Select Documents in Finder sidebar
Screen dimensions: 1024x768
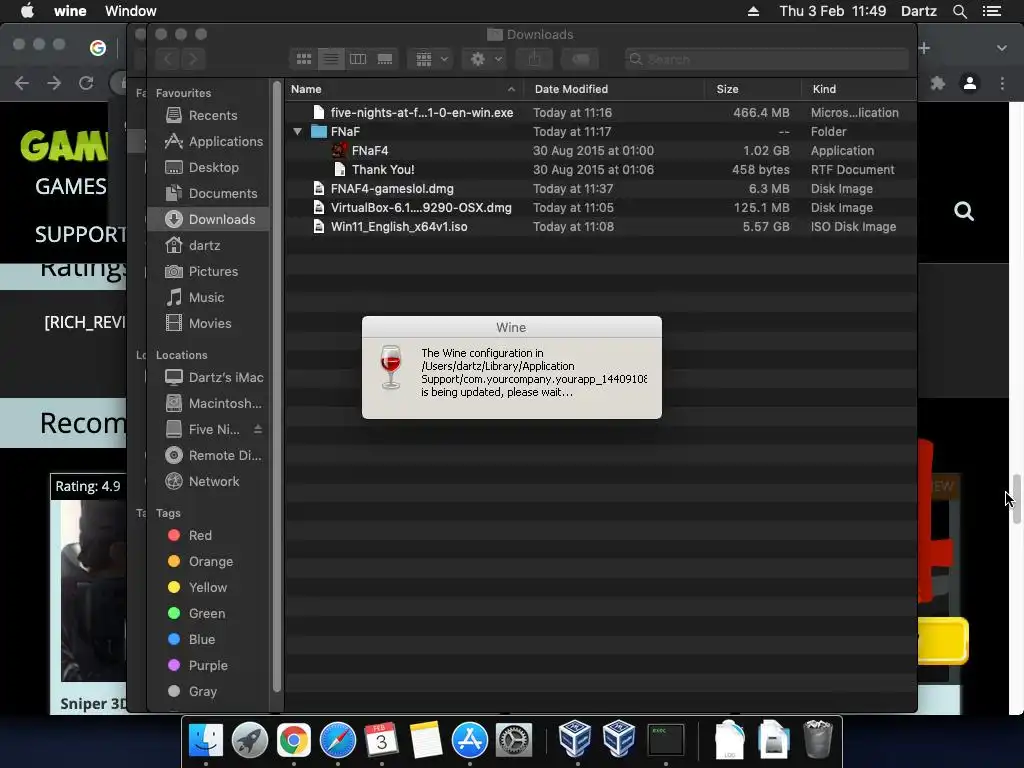208,193
